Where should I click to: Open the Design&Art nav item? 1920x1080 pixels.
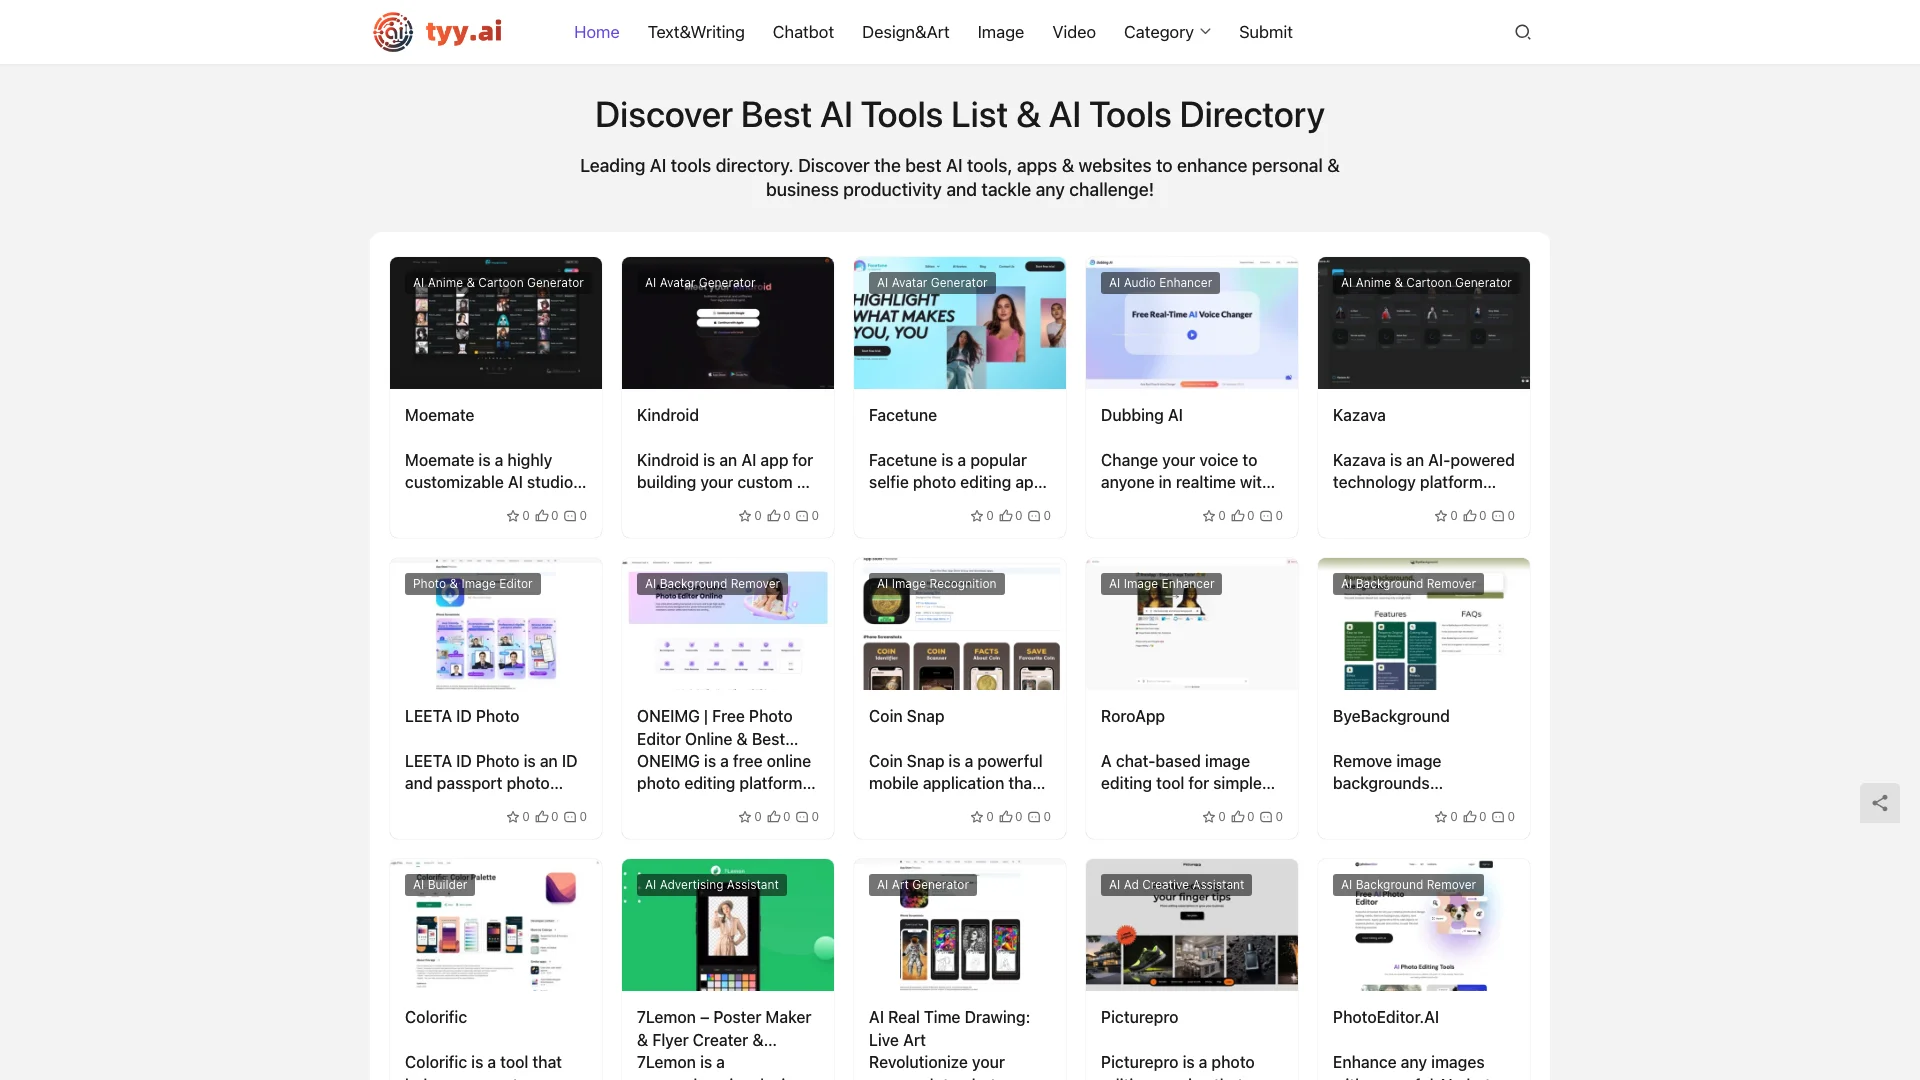(906, 32)
